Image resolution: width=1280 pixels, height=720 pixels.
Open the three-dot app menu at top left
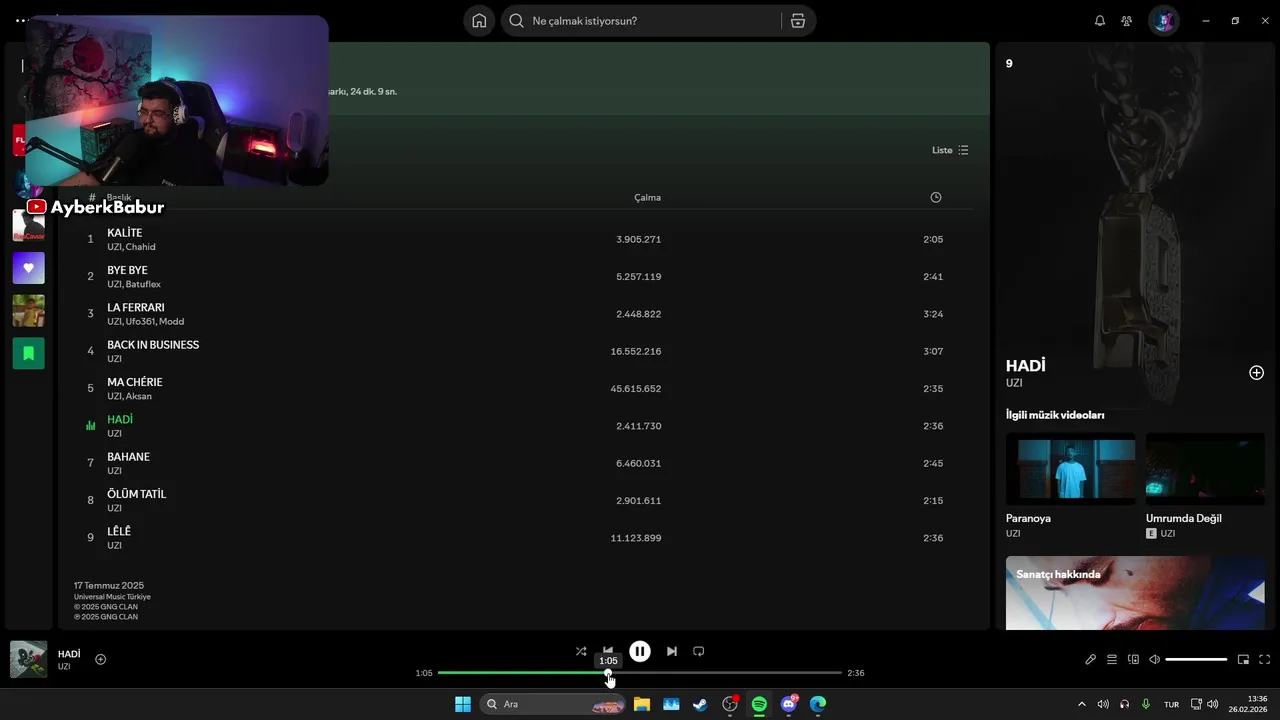click(22, 20)
